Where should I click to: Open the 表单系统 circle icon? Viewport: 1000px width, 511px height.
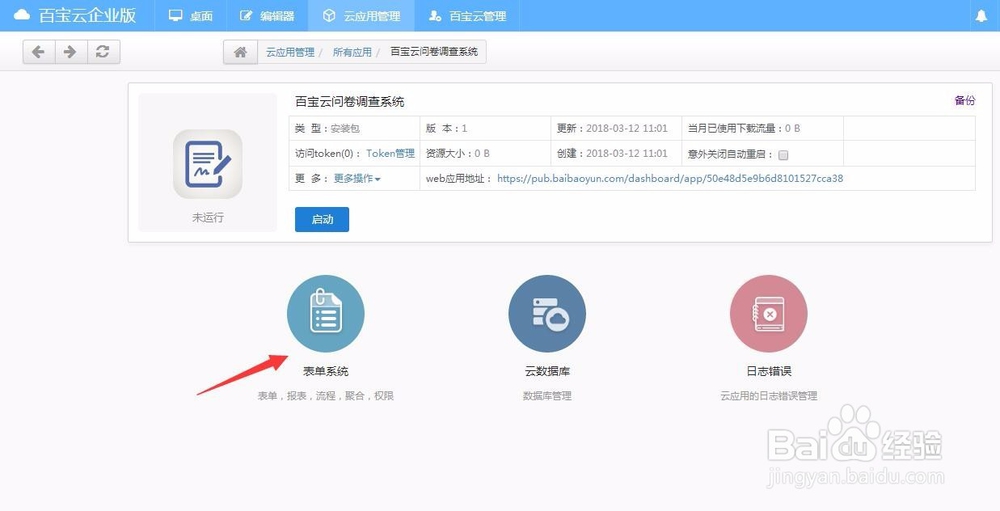pos(326,314)
